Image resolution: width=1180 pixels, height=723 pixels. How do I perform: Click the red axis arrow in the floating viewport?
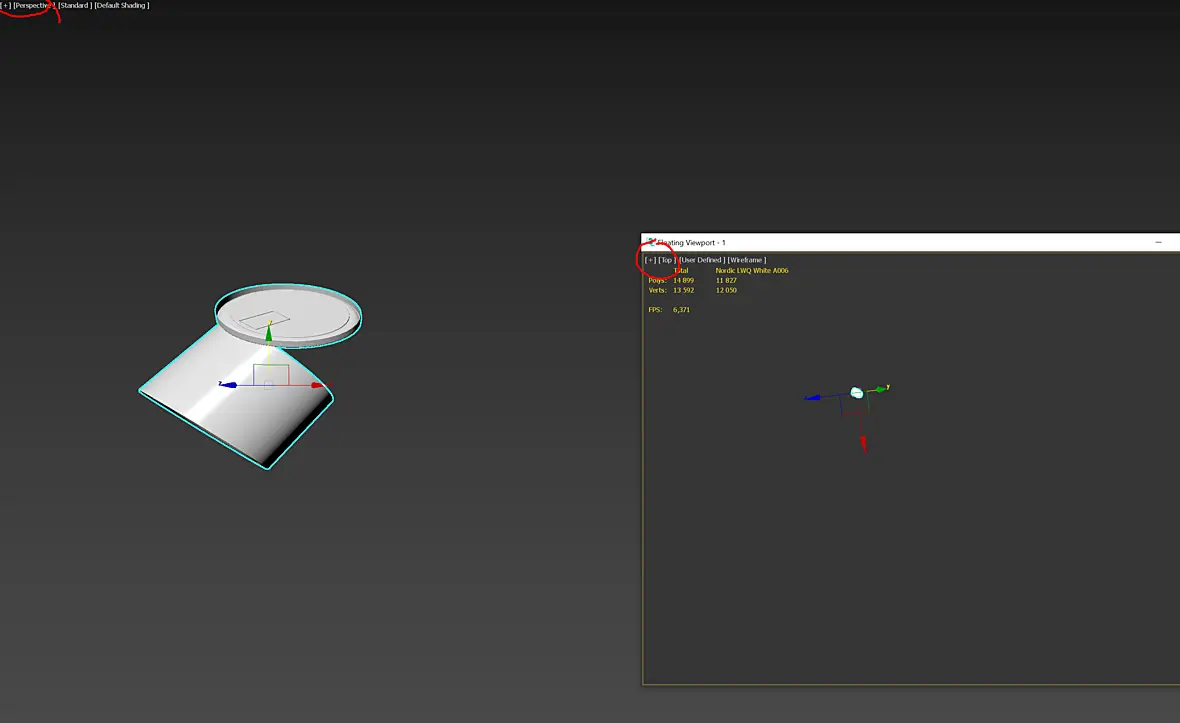[x=864, y=444]
